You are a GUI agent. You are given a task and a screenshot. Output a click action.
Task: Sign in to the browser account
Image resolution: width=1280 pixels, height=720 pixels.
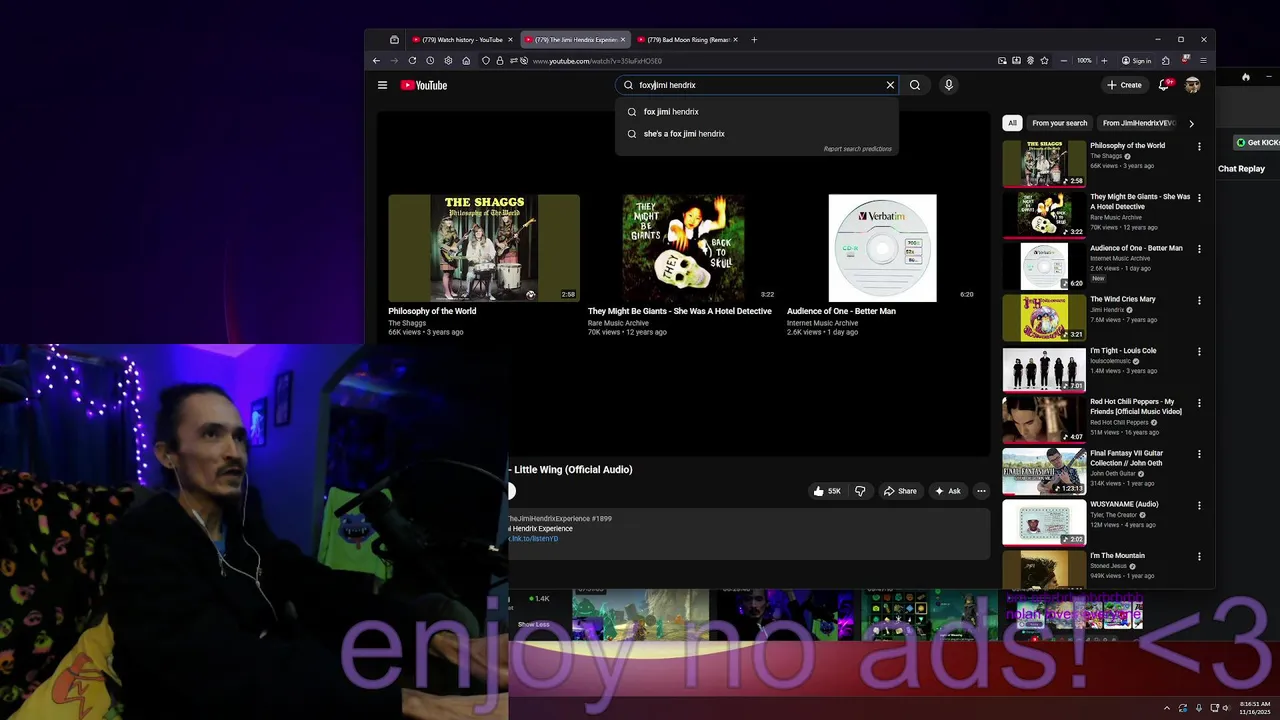[x=1136, y=61]
